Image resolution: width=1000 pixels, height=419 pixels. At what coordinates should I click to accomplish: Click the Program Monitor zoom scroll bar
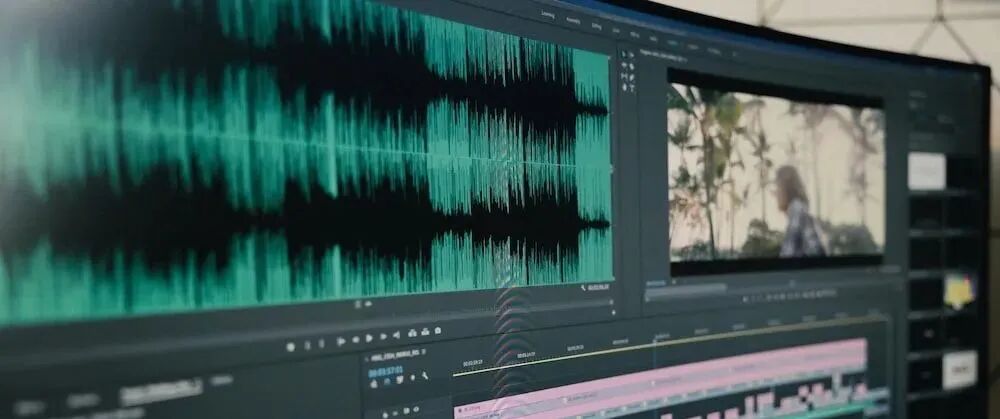click(x=686, y=289)
